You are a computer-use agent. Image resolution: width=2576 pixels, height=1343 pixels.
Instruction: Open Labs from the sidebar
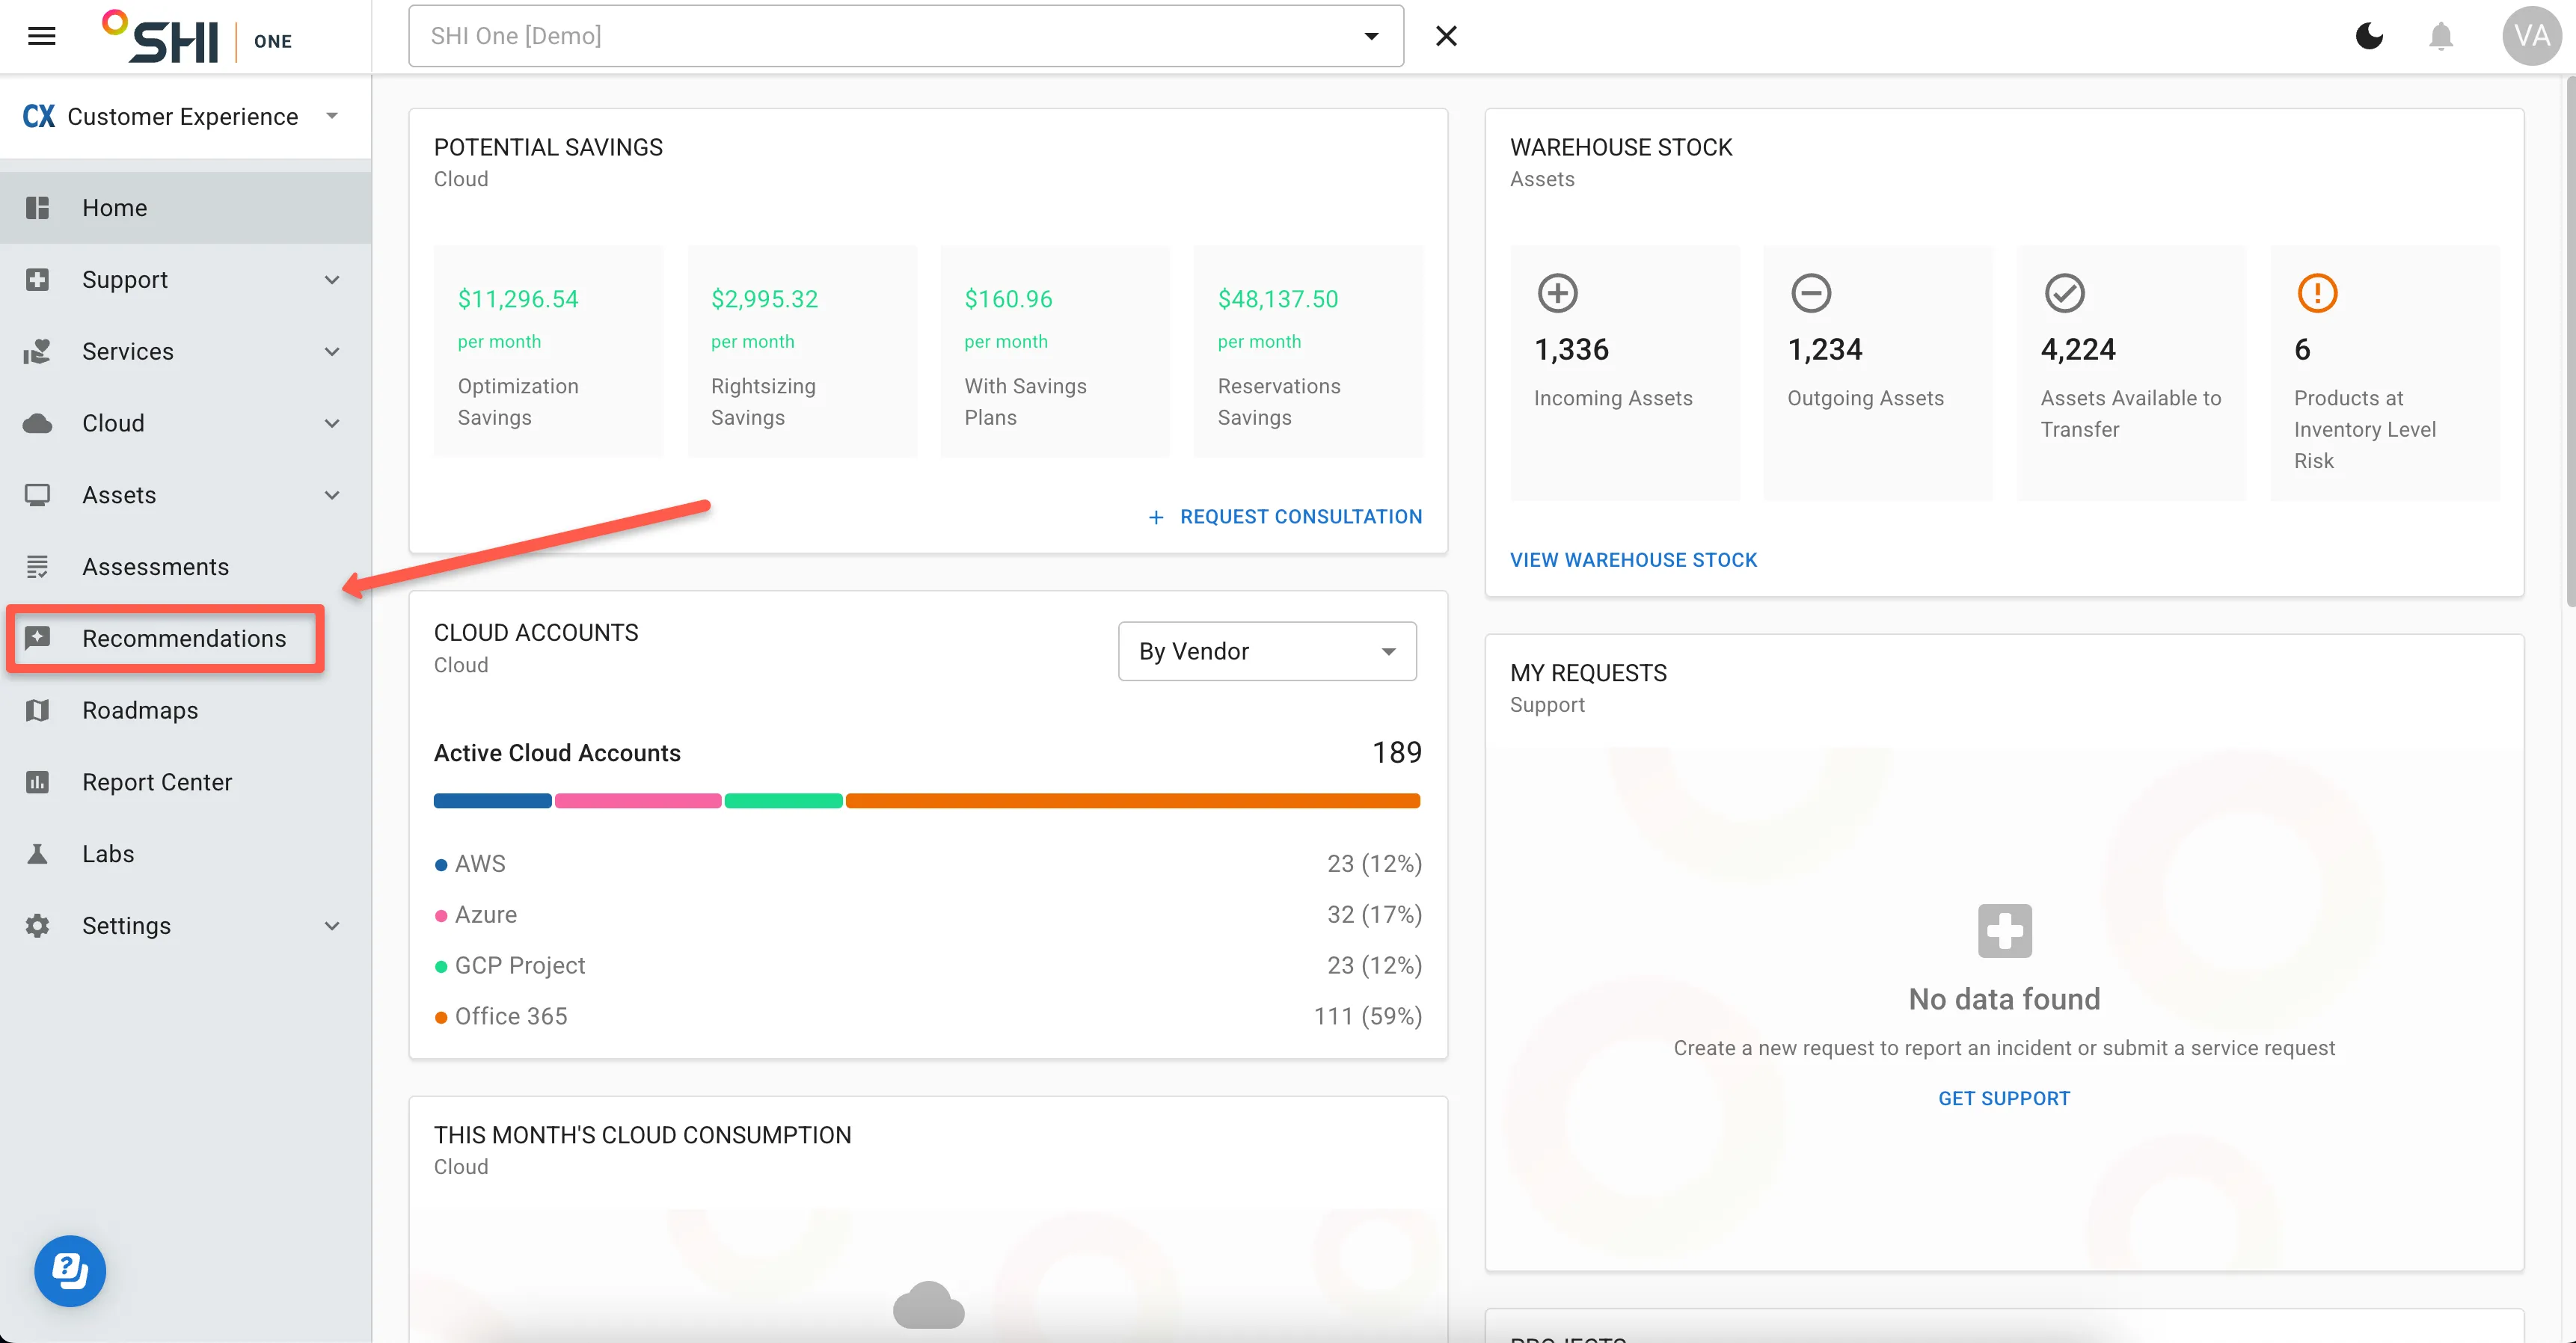[186, 854]
